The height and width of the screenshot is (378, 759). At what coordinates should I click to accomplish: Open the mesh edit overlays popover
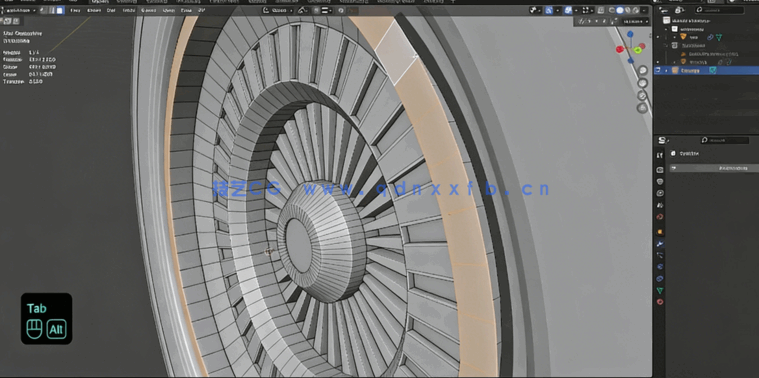click(x=588, y=10)
